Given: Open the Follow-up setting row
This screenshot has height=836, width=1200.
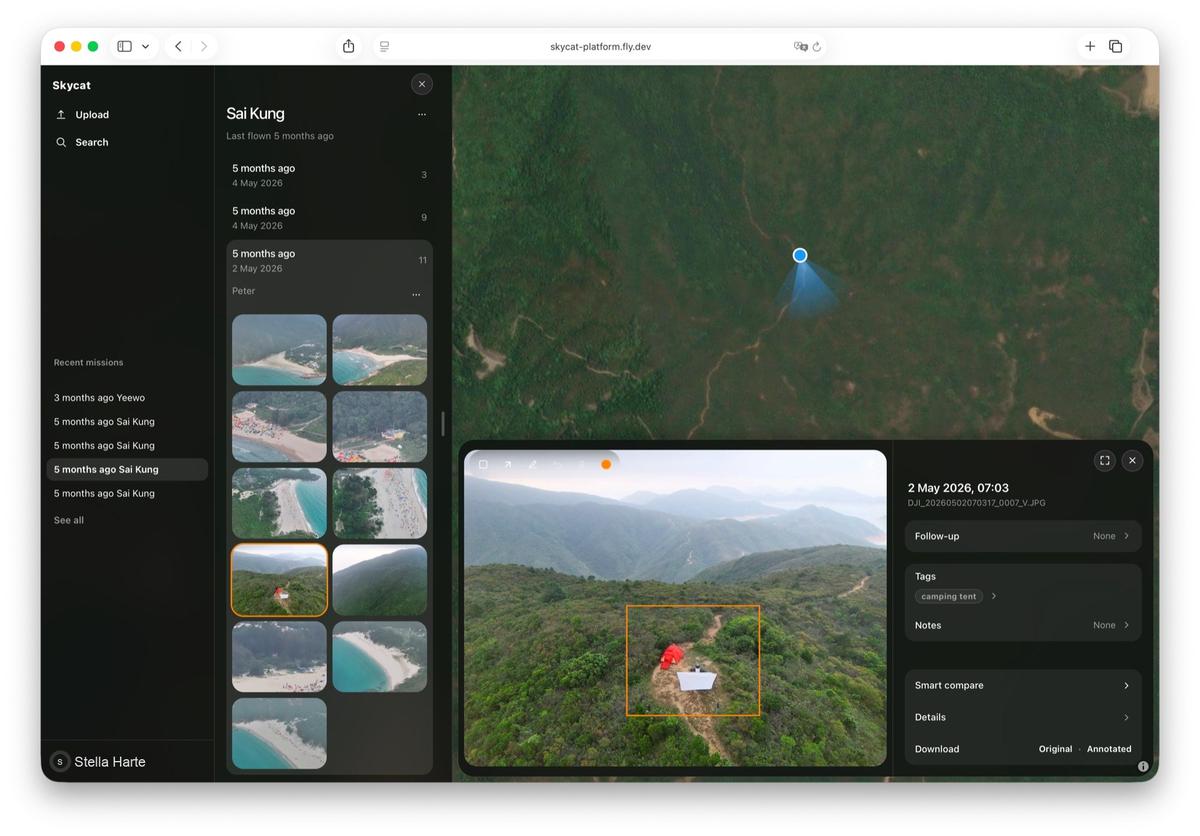Looking at the screenshot, I should pos(1023,536).
